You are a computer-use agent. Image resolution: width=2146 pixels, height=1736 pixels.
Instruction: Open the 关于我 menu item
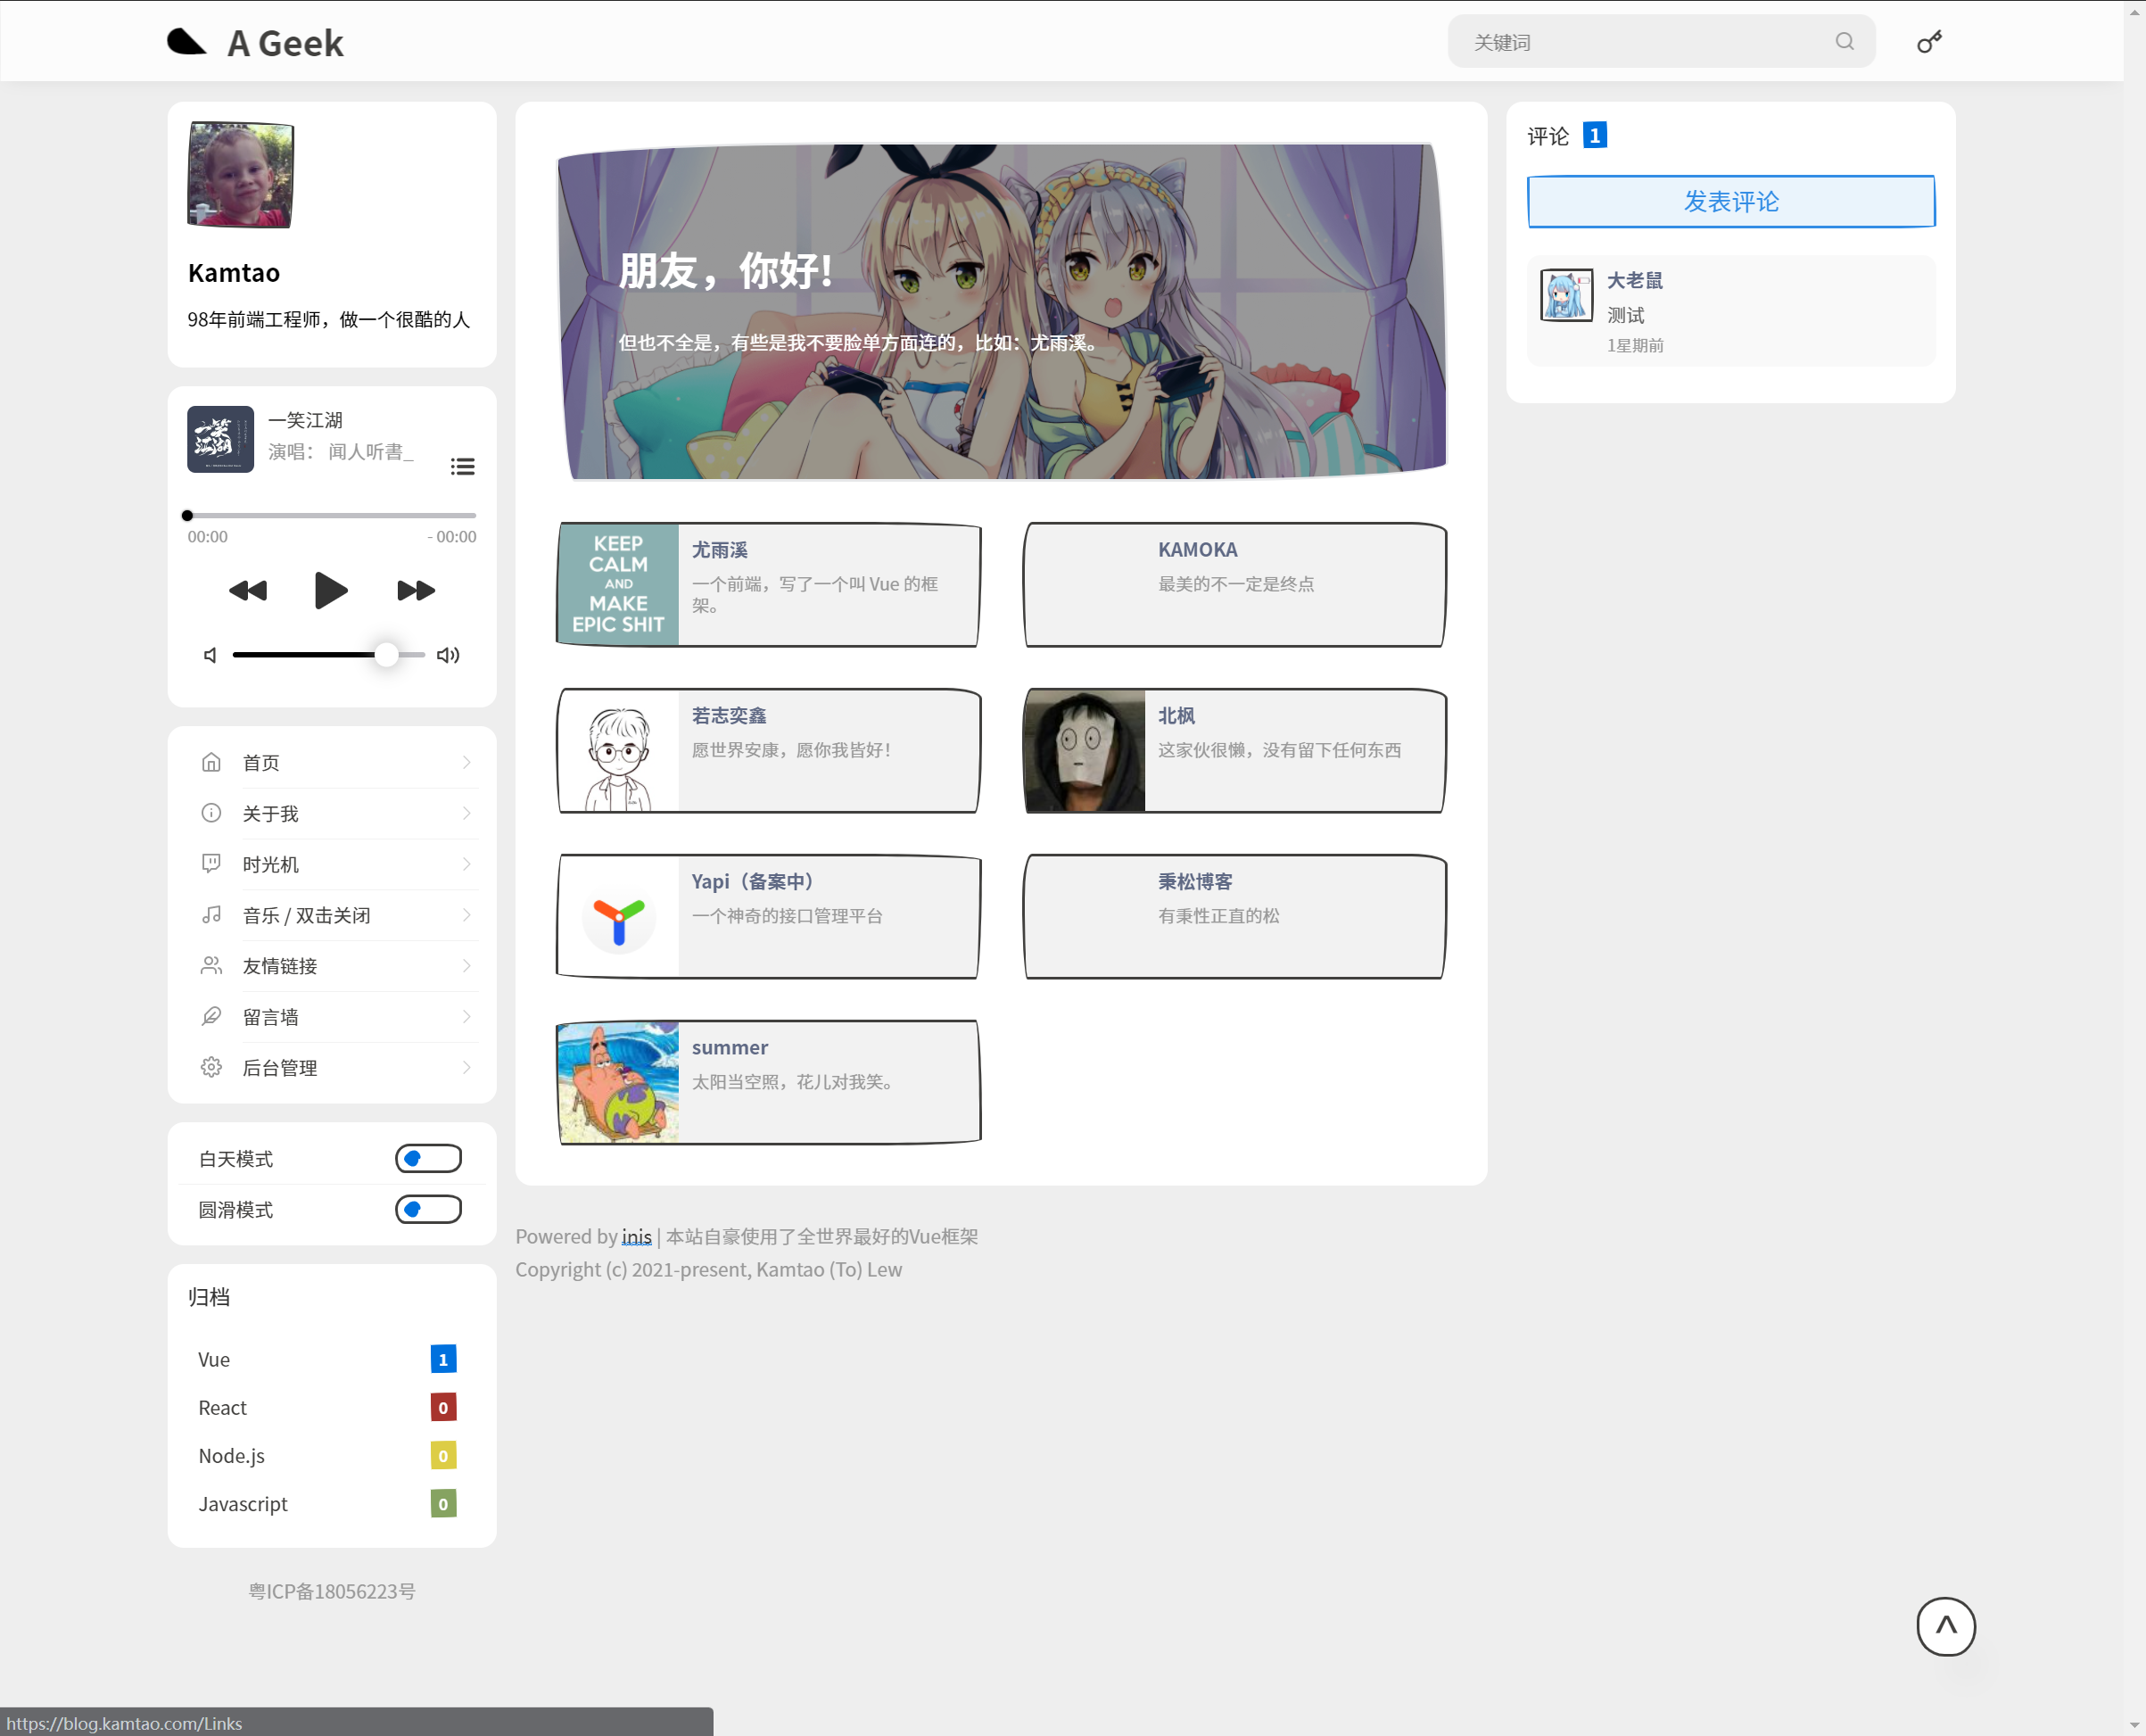pos(332,813)
